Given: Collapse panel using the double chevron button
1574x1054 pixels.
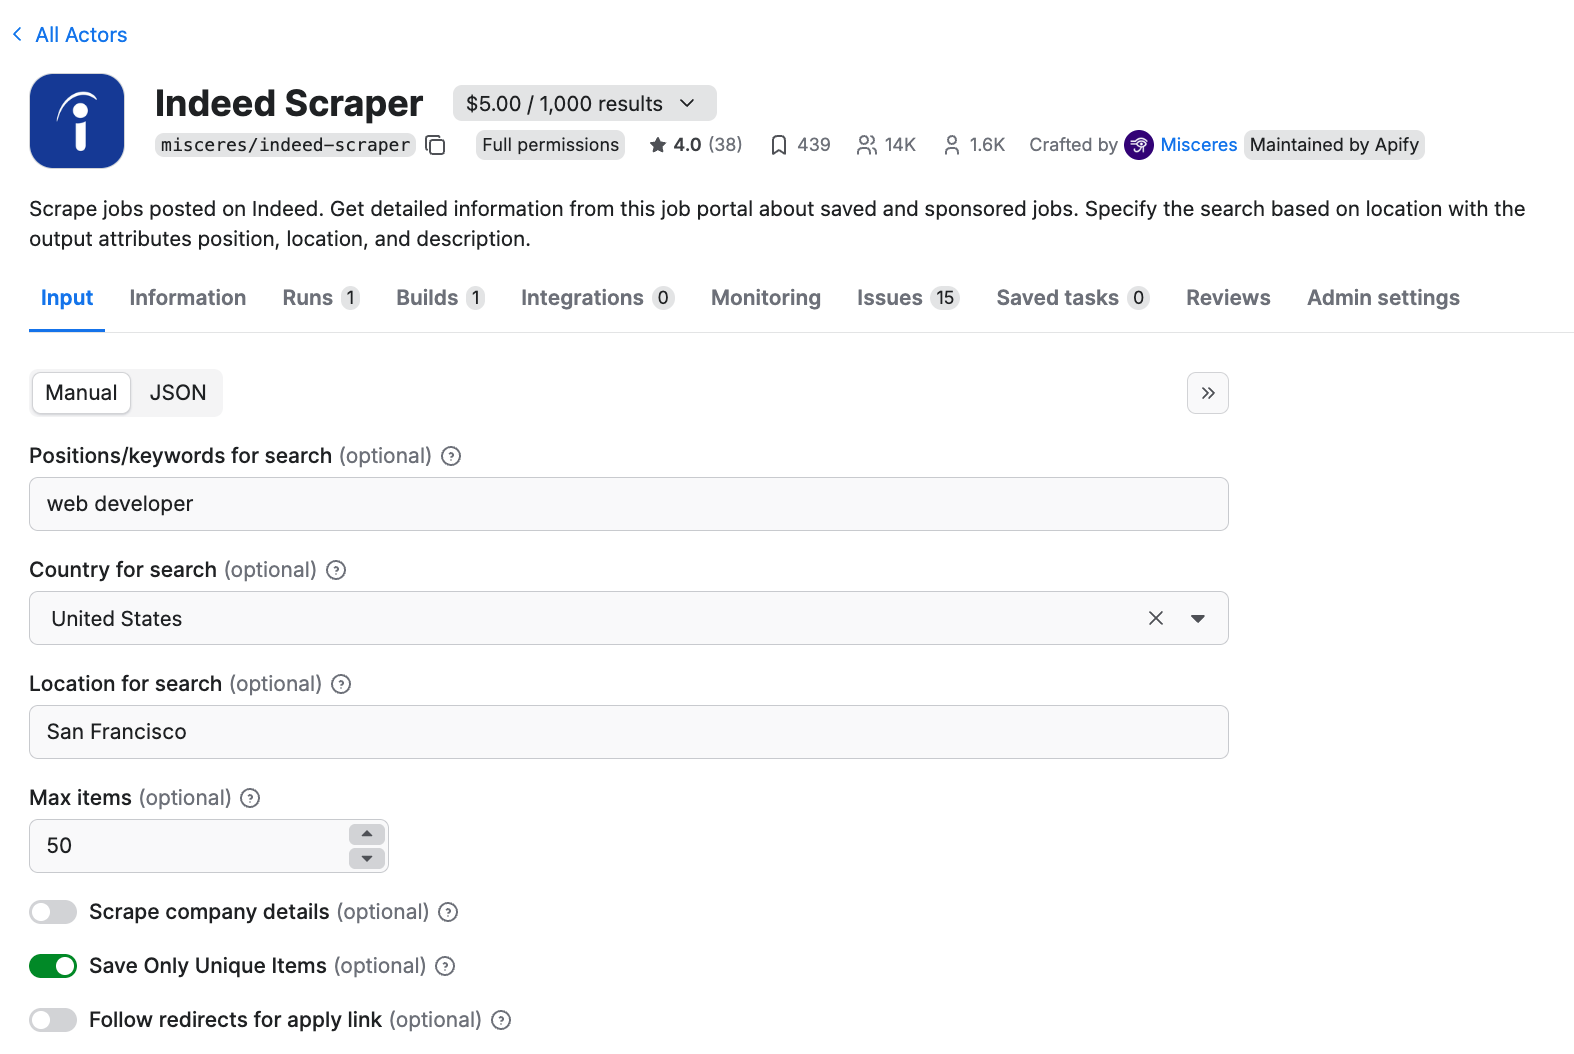Looking at the screenshot, I should (1207, 393).
